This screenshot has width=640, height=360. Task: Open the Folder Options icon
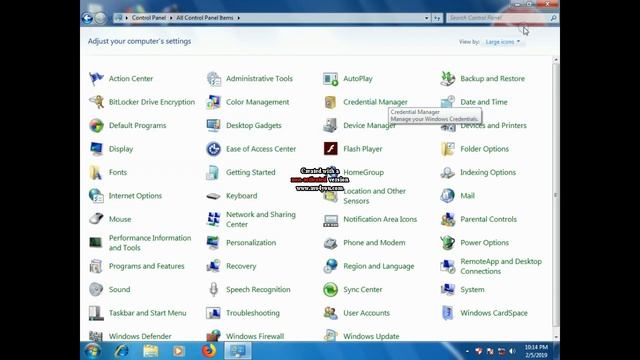pos(448,149)
